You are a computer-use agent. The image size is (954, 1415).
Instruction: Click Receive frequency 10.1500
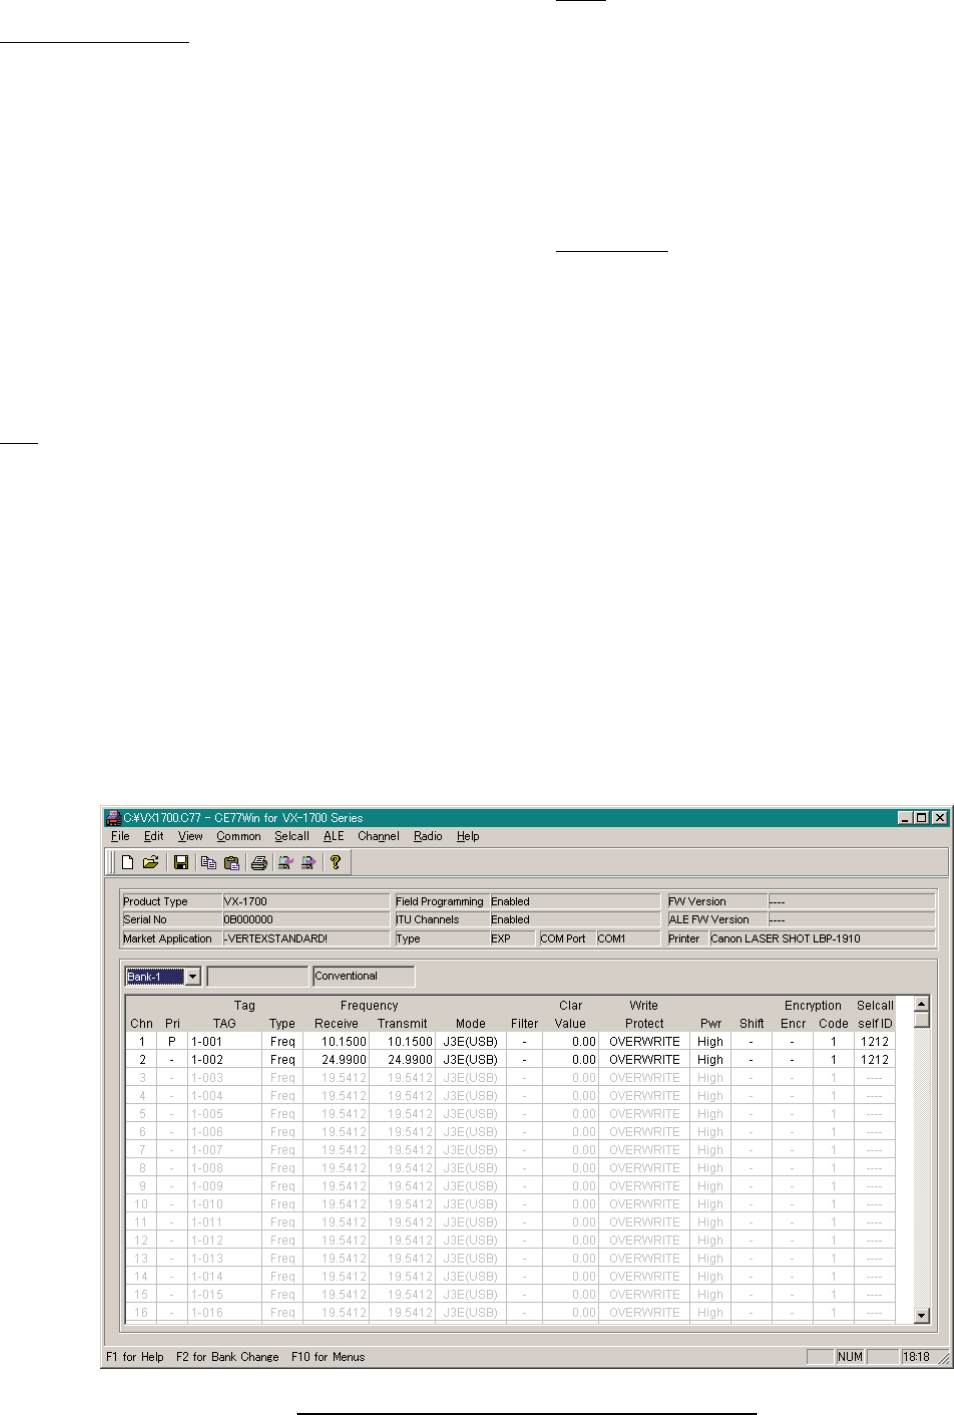pyautogui.click(x=335, y=1042)
